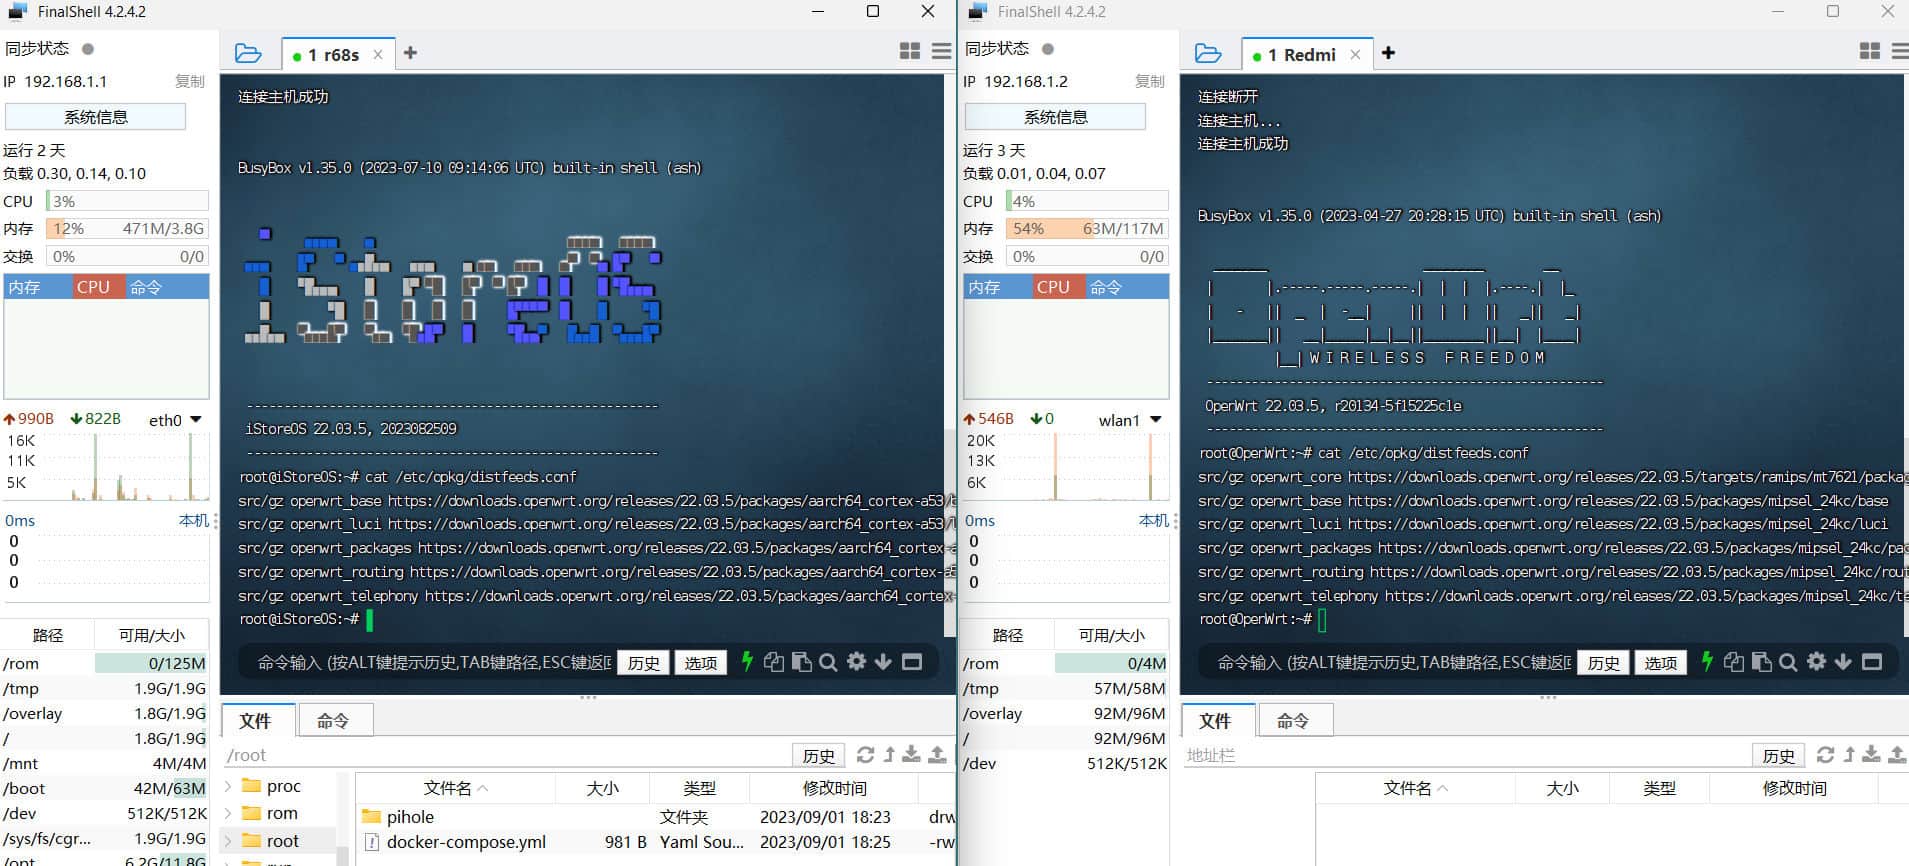
Task: Expand the proc folder in tree
Action: pyautogui.click(x=228, y=786)
